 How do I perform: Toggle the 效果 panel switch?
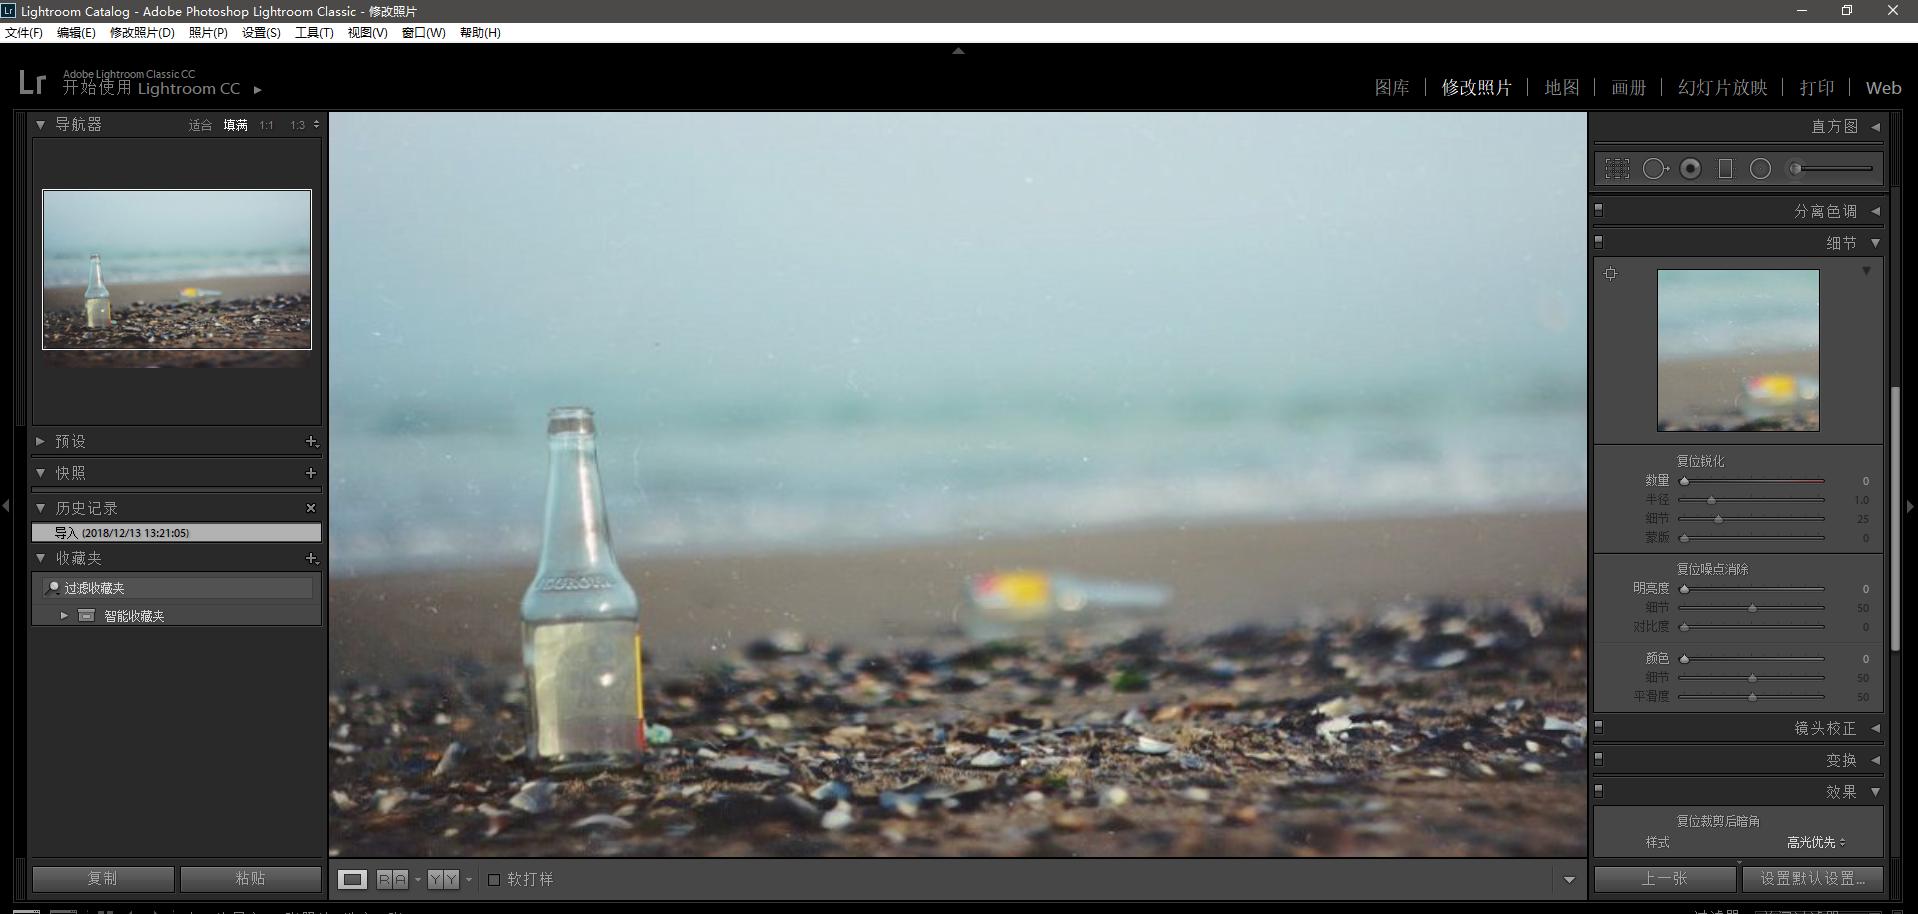(x=1598, y=791)
